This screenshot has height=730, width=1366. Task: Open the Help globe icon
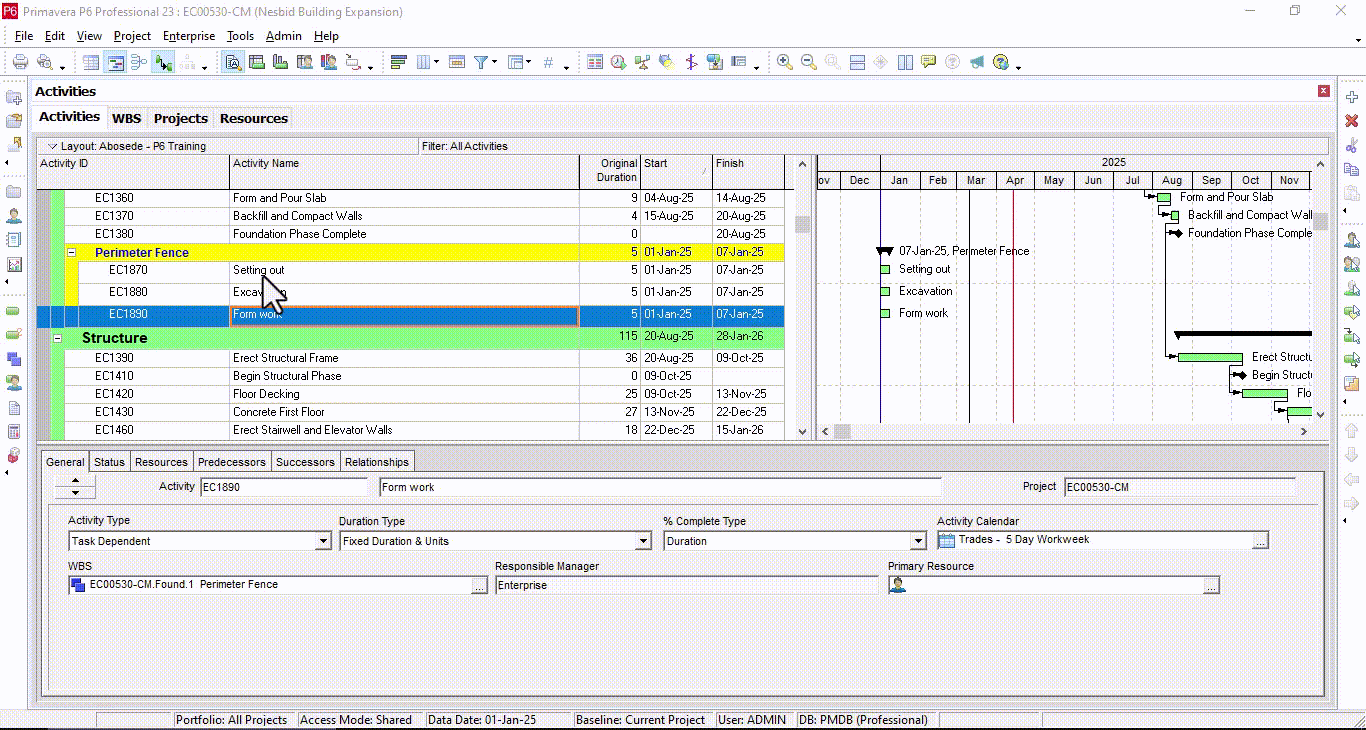(x=1001, y=62)
